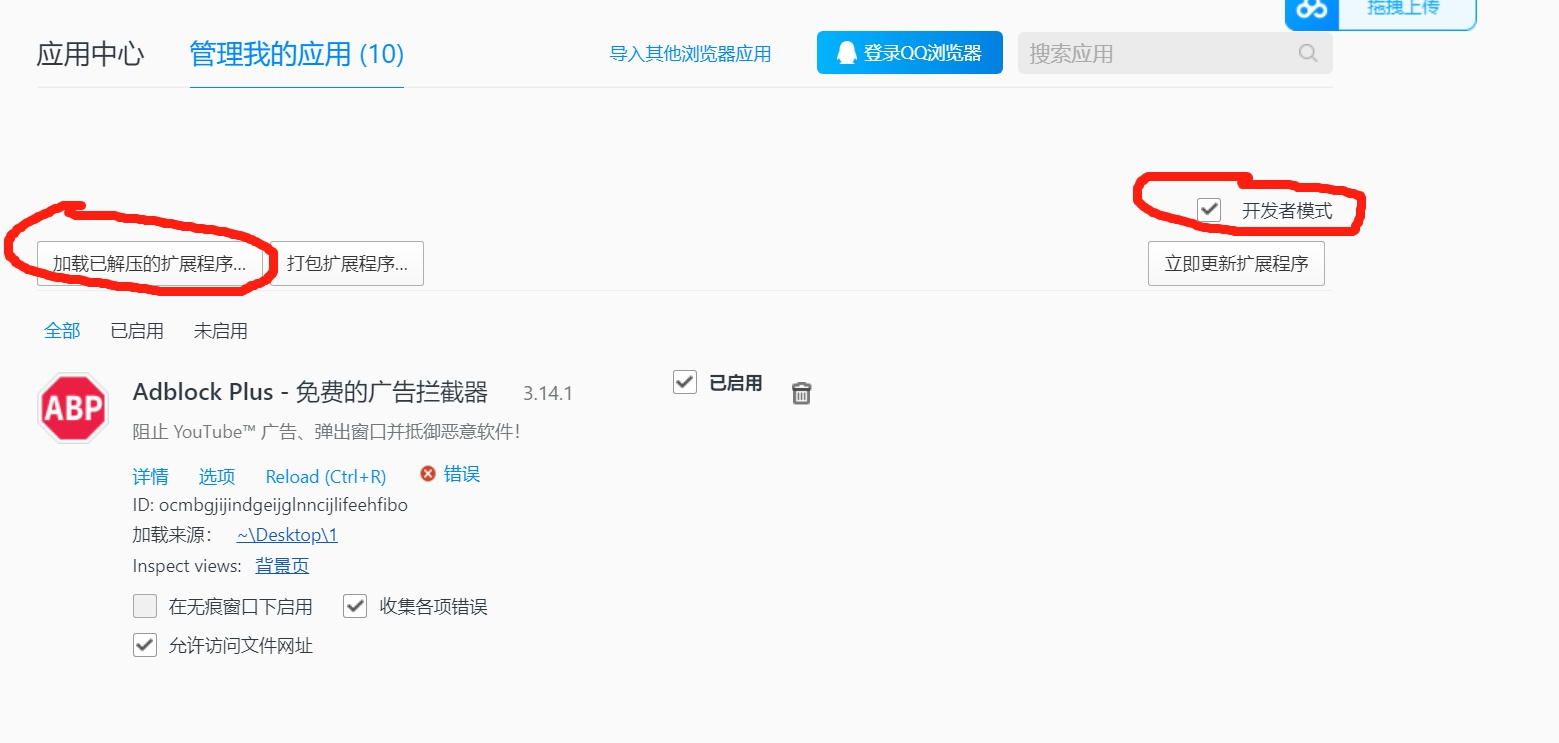Click the version number 3.14.1
Viewport: 1559px width, 743px height.
[x=548, y=393]
